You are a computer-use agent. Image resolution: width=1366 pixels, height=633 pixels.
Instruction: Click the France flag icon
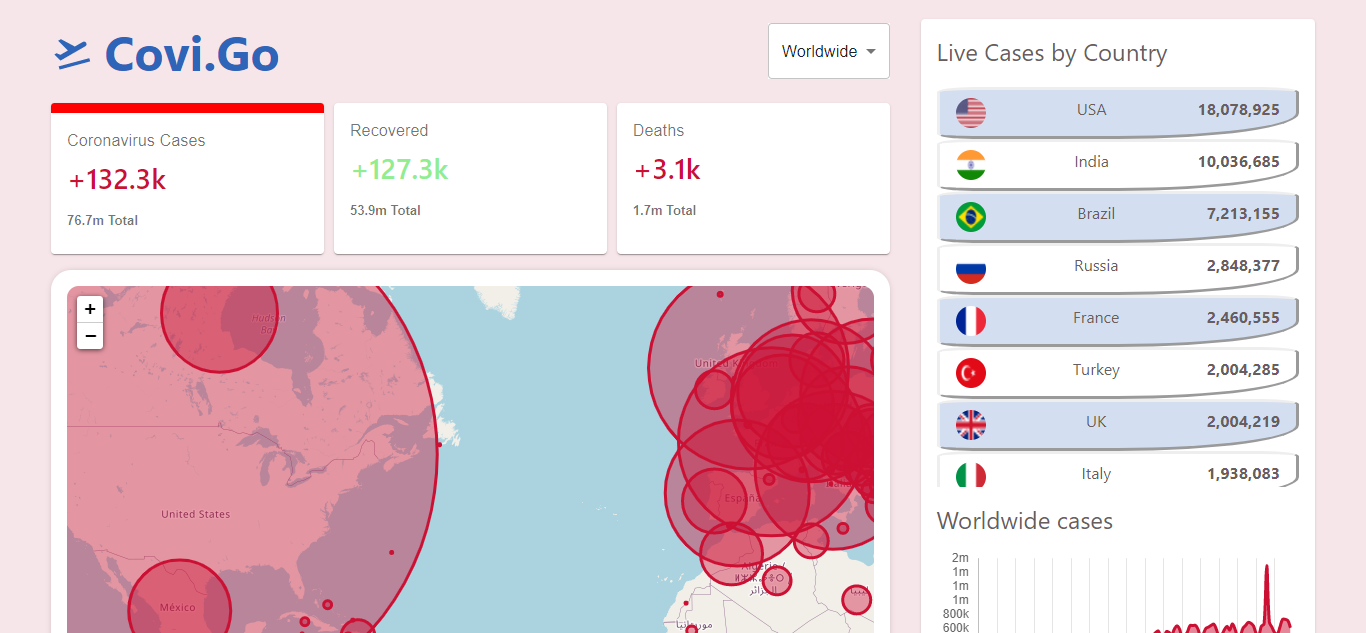[x=971, y=321]
